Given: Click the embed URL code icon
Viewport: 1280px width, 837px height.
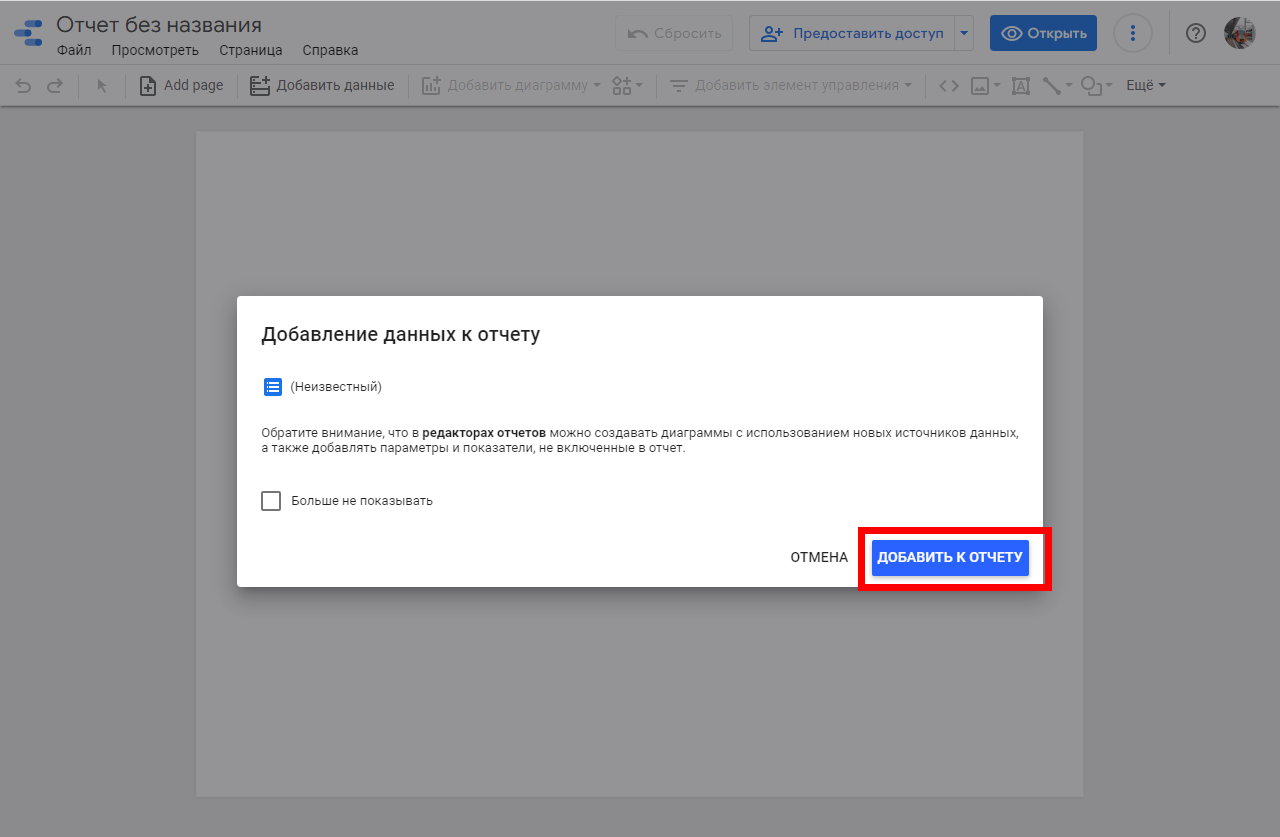Looking at the screenshot, I should point(949,86).
